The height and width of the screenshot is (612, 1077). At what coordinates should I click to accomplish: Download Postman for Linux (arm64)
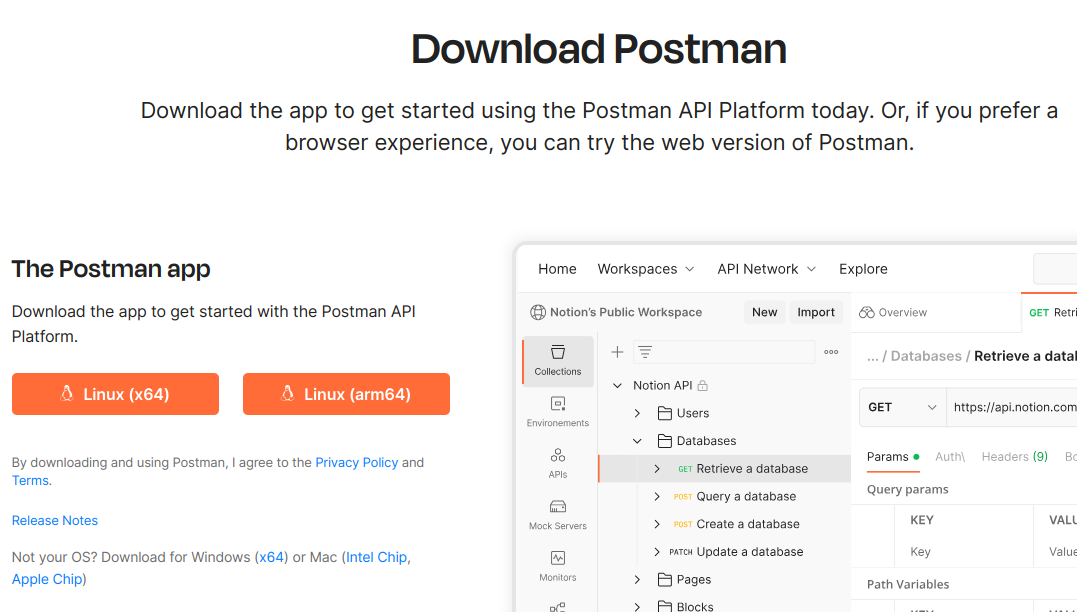tap(346, 394)
